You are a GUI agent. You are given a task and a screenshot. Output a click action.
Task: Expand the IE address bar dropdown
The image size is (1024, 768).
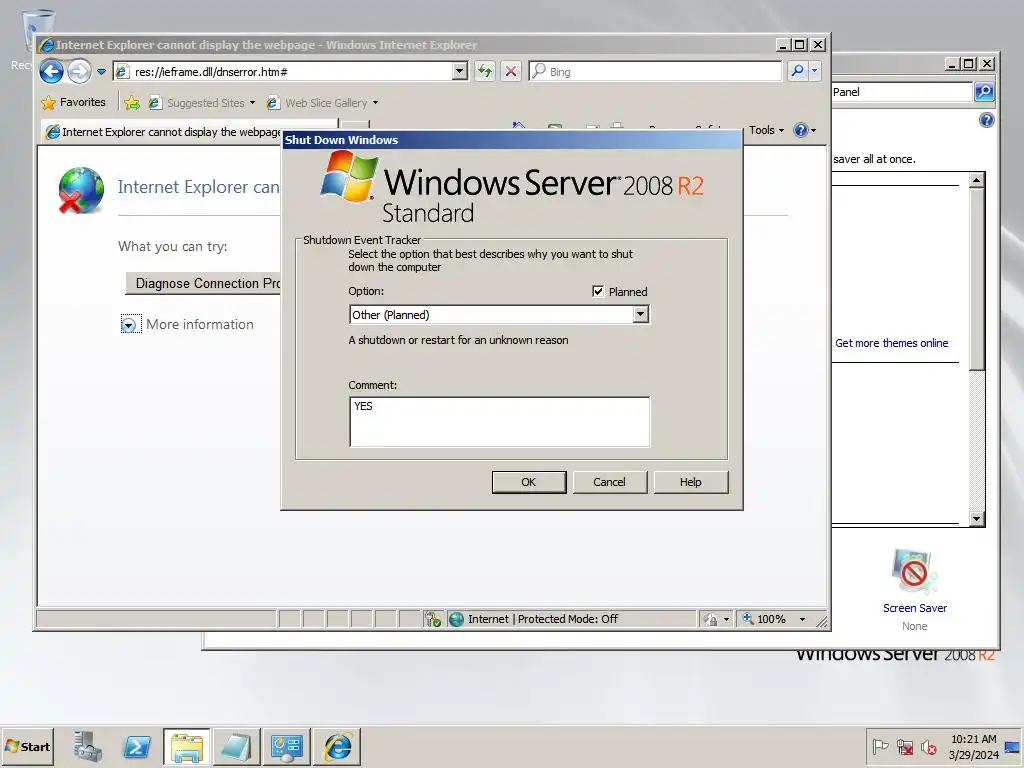pos(460,71)
